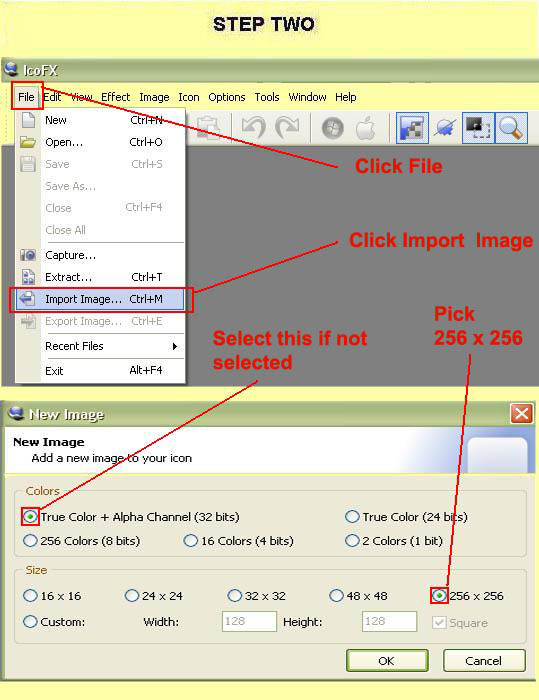Select 16 Colors (4 bits) option
The width and height of the screenshot is (539, 700).
tap(191, 541)
